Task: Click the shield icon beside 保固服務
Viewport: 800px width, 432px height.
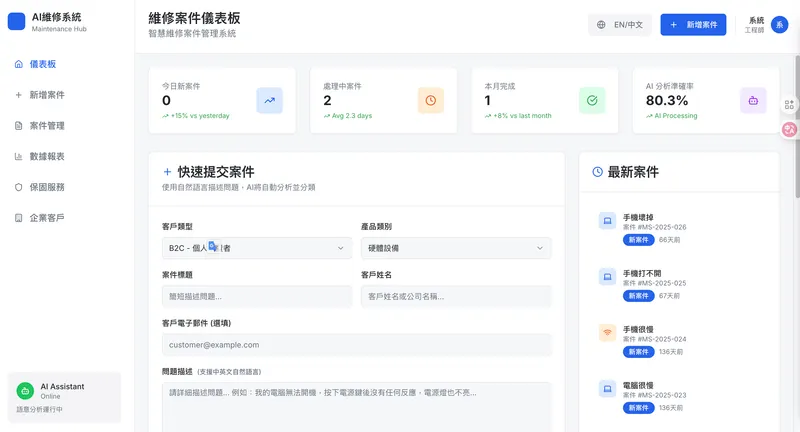Action: [19, 187]
